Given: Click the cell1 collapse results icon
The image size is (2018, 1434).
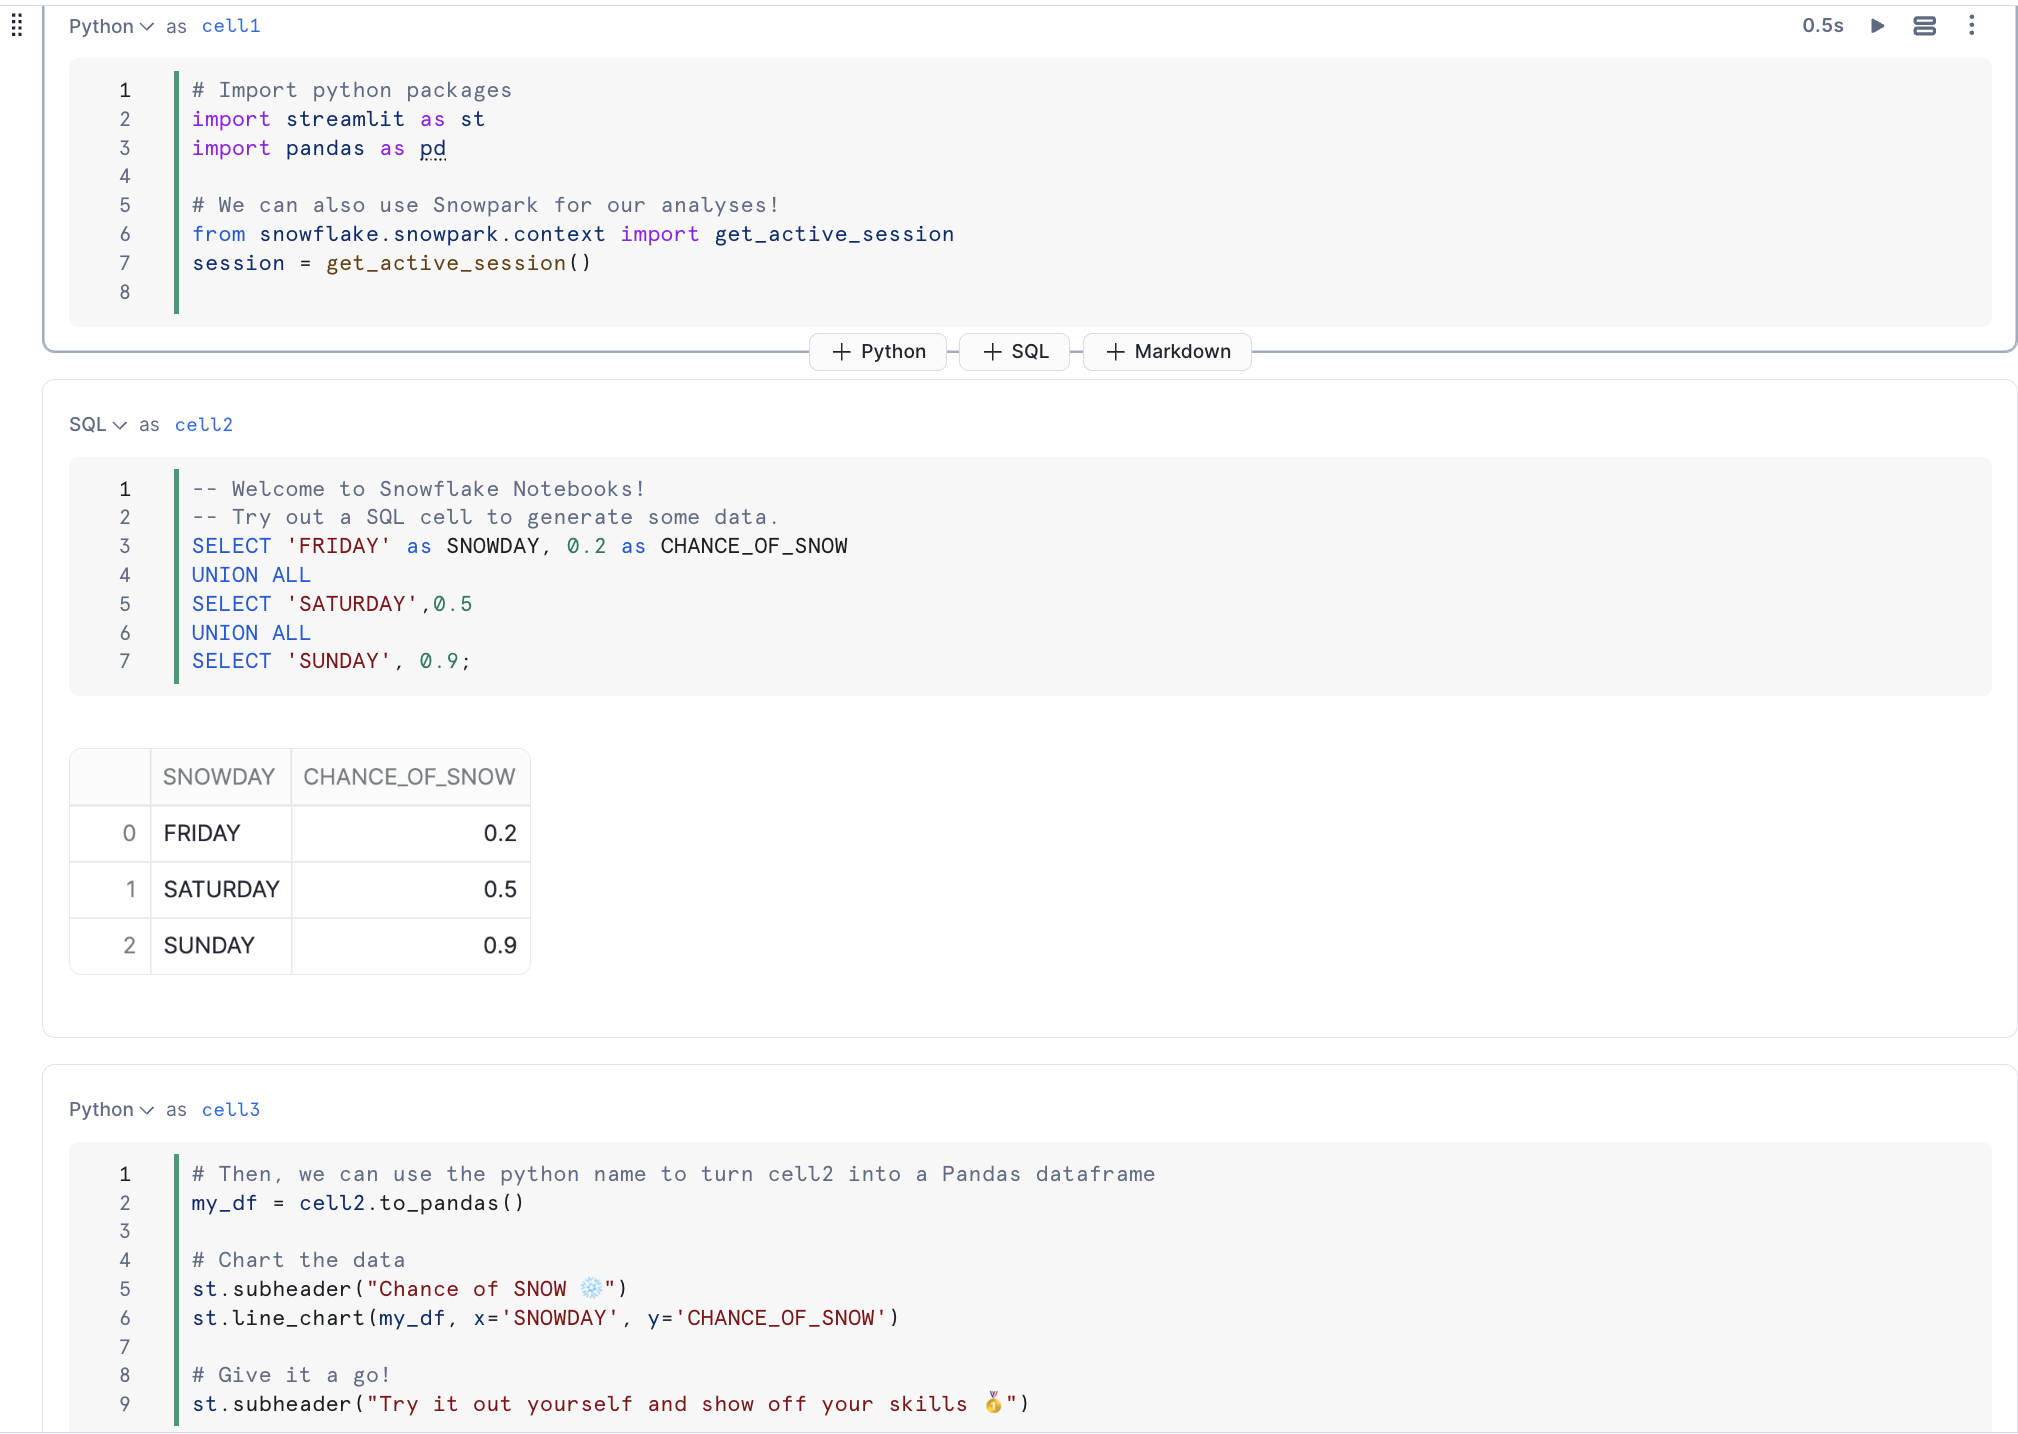Looking at the screenshot, I should (x=1924, y=26).
